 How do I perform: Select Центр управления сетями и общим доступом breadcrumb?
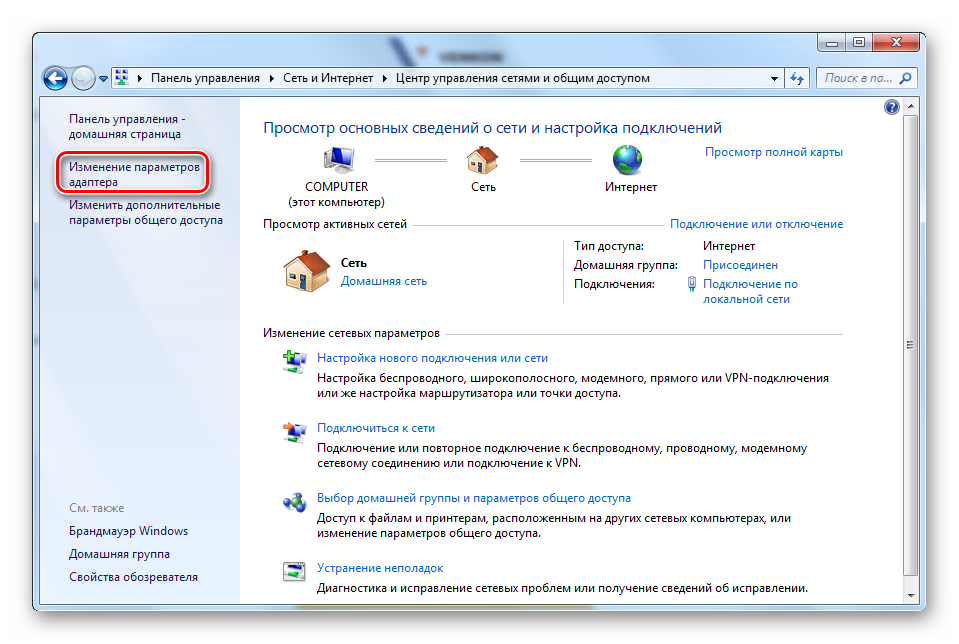tap(522, 78)
